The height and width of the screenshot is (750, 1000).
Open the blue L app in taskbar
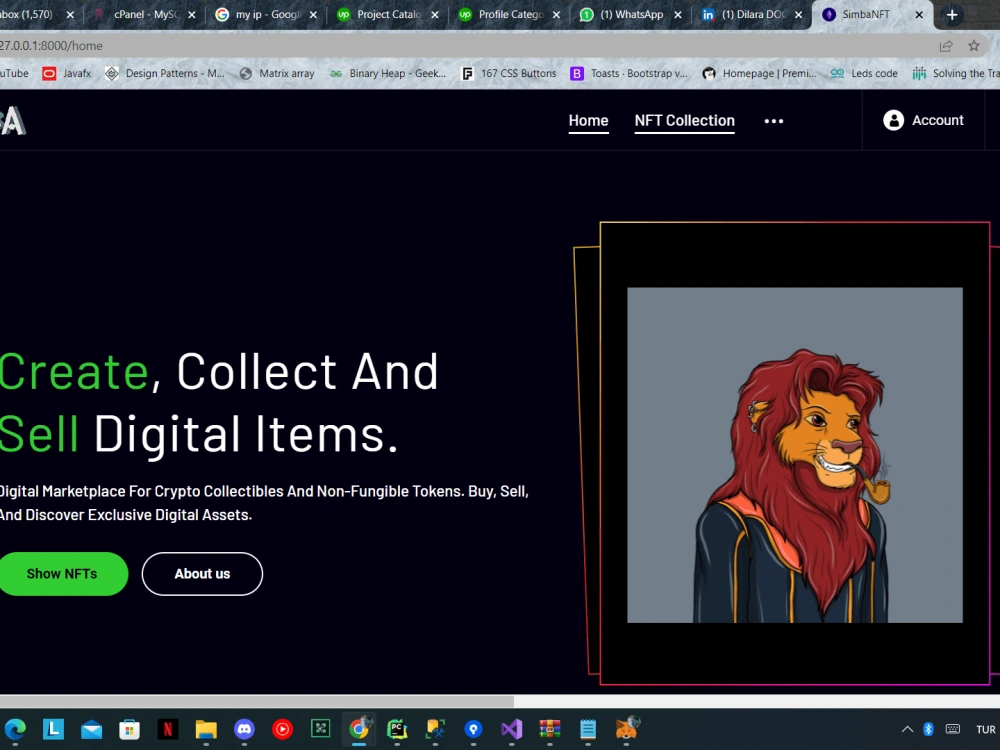click(54, 728)
